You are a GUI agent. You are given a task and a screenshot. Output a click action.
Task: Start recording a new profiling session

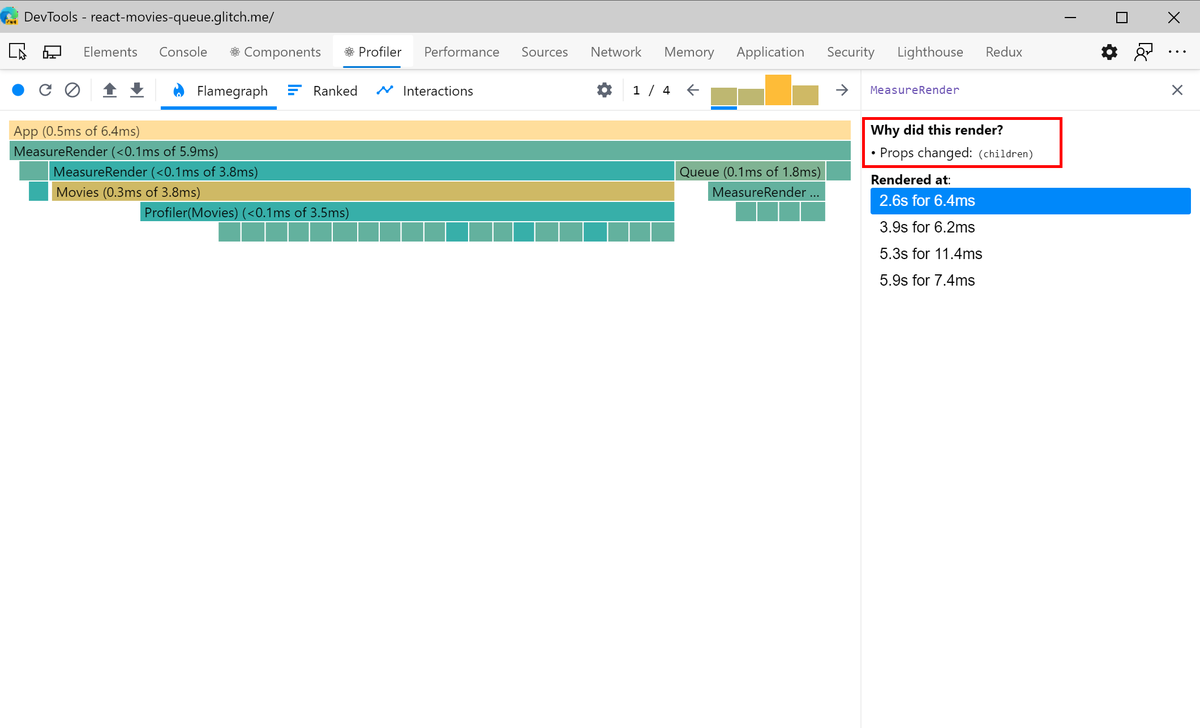coord(18,90)
